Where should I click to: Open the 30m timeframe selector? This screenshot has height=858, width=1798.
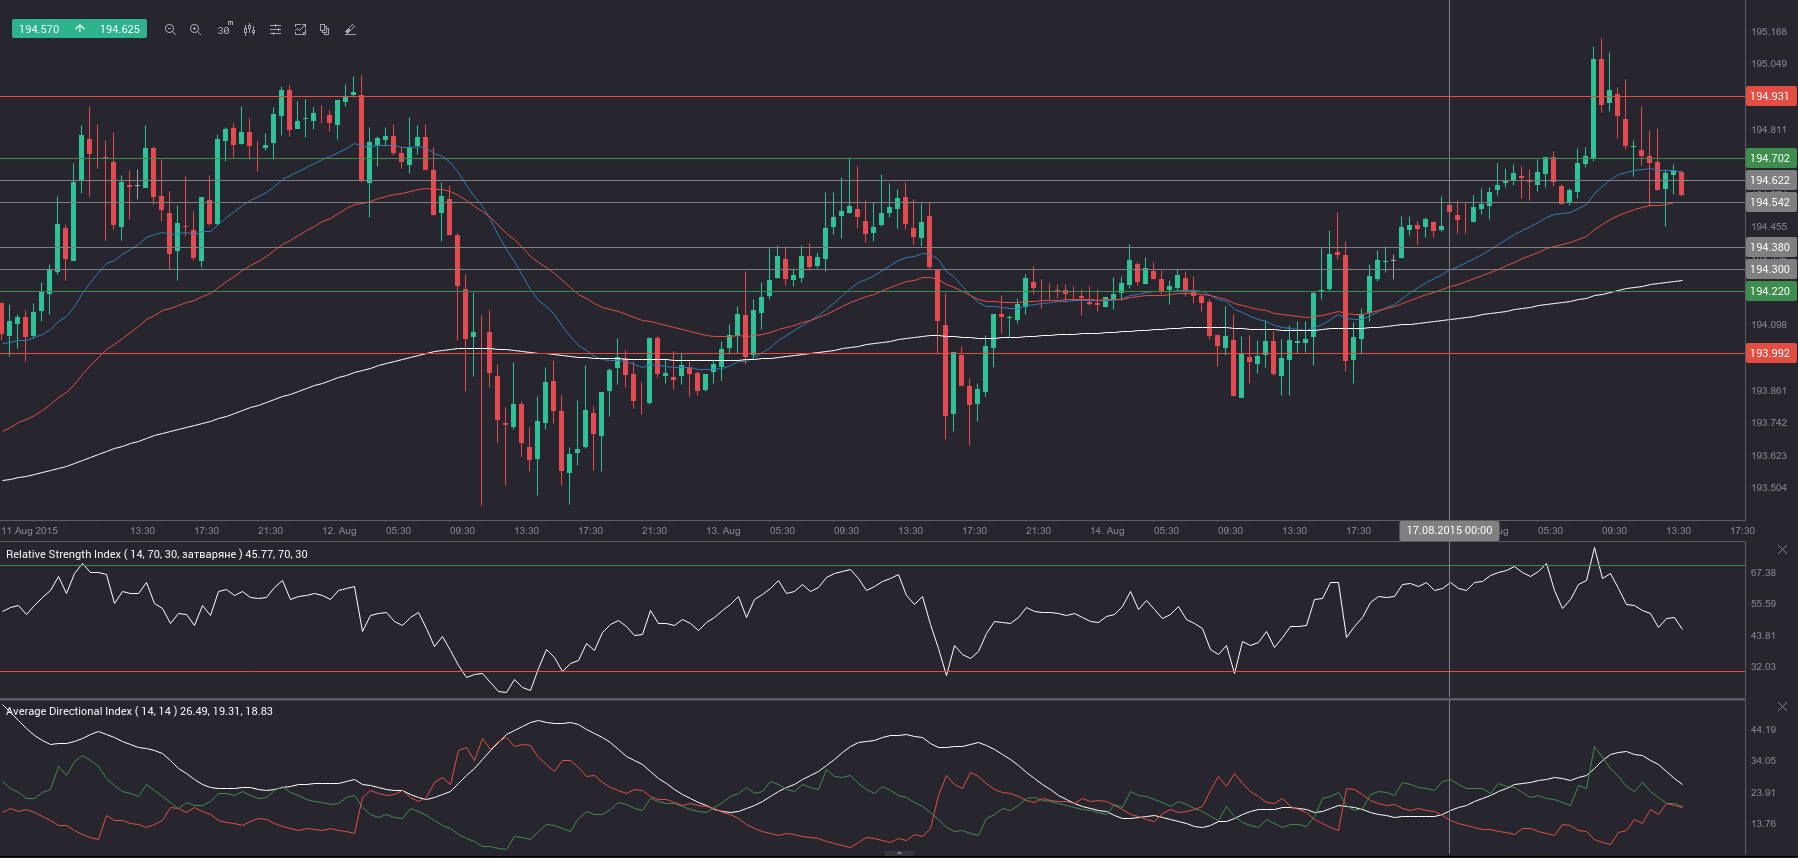click(224, 30)
